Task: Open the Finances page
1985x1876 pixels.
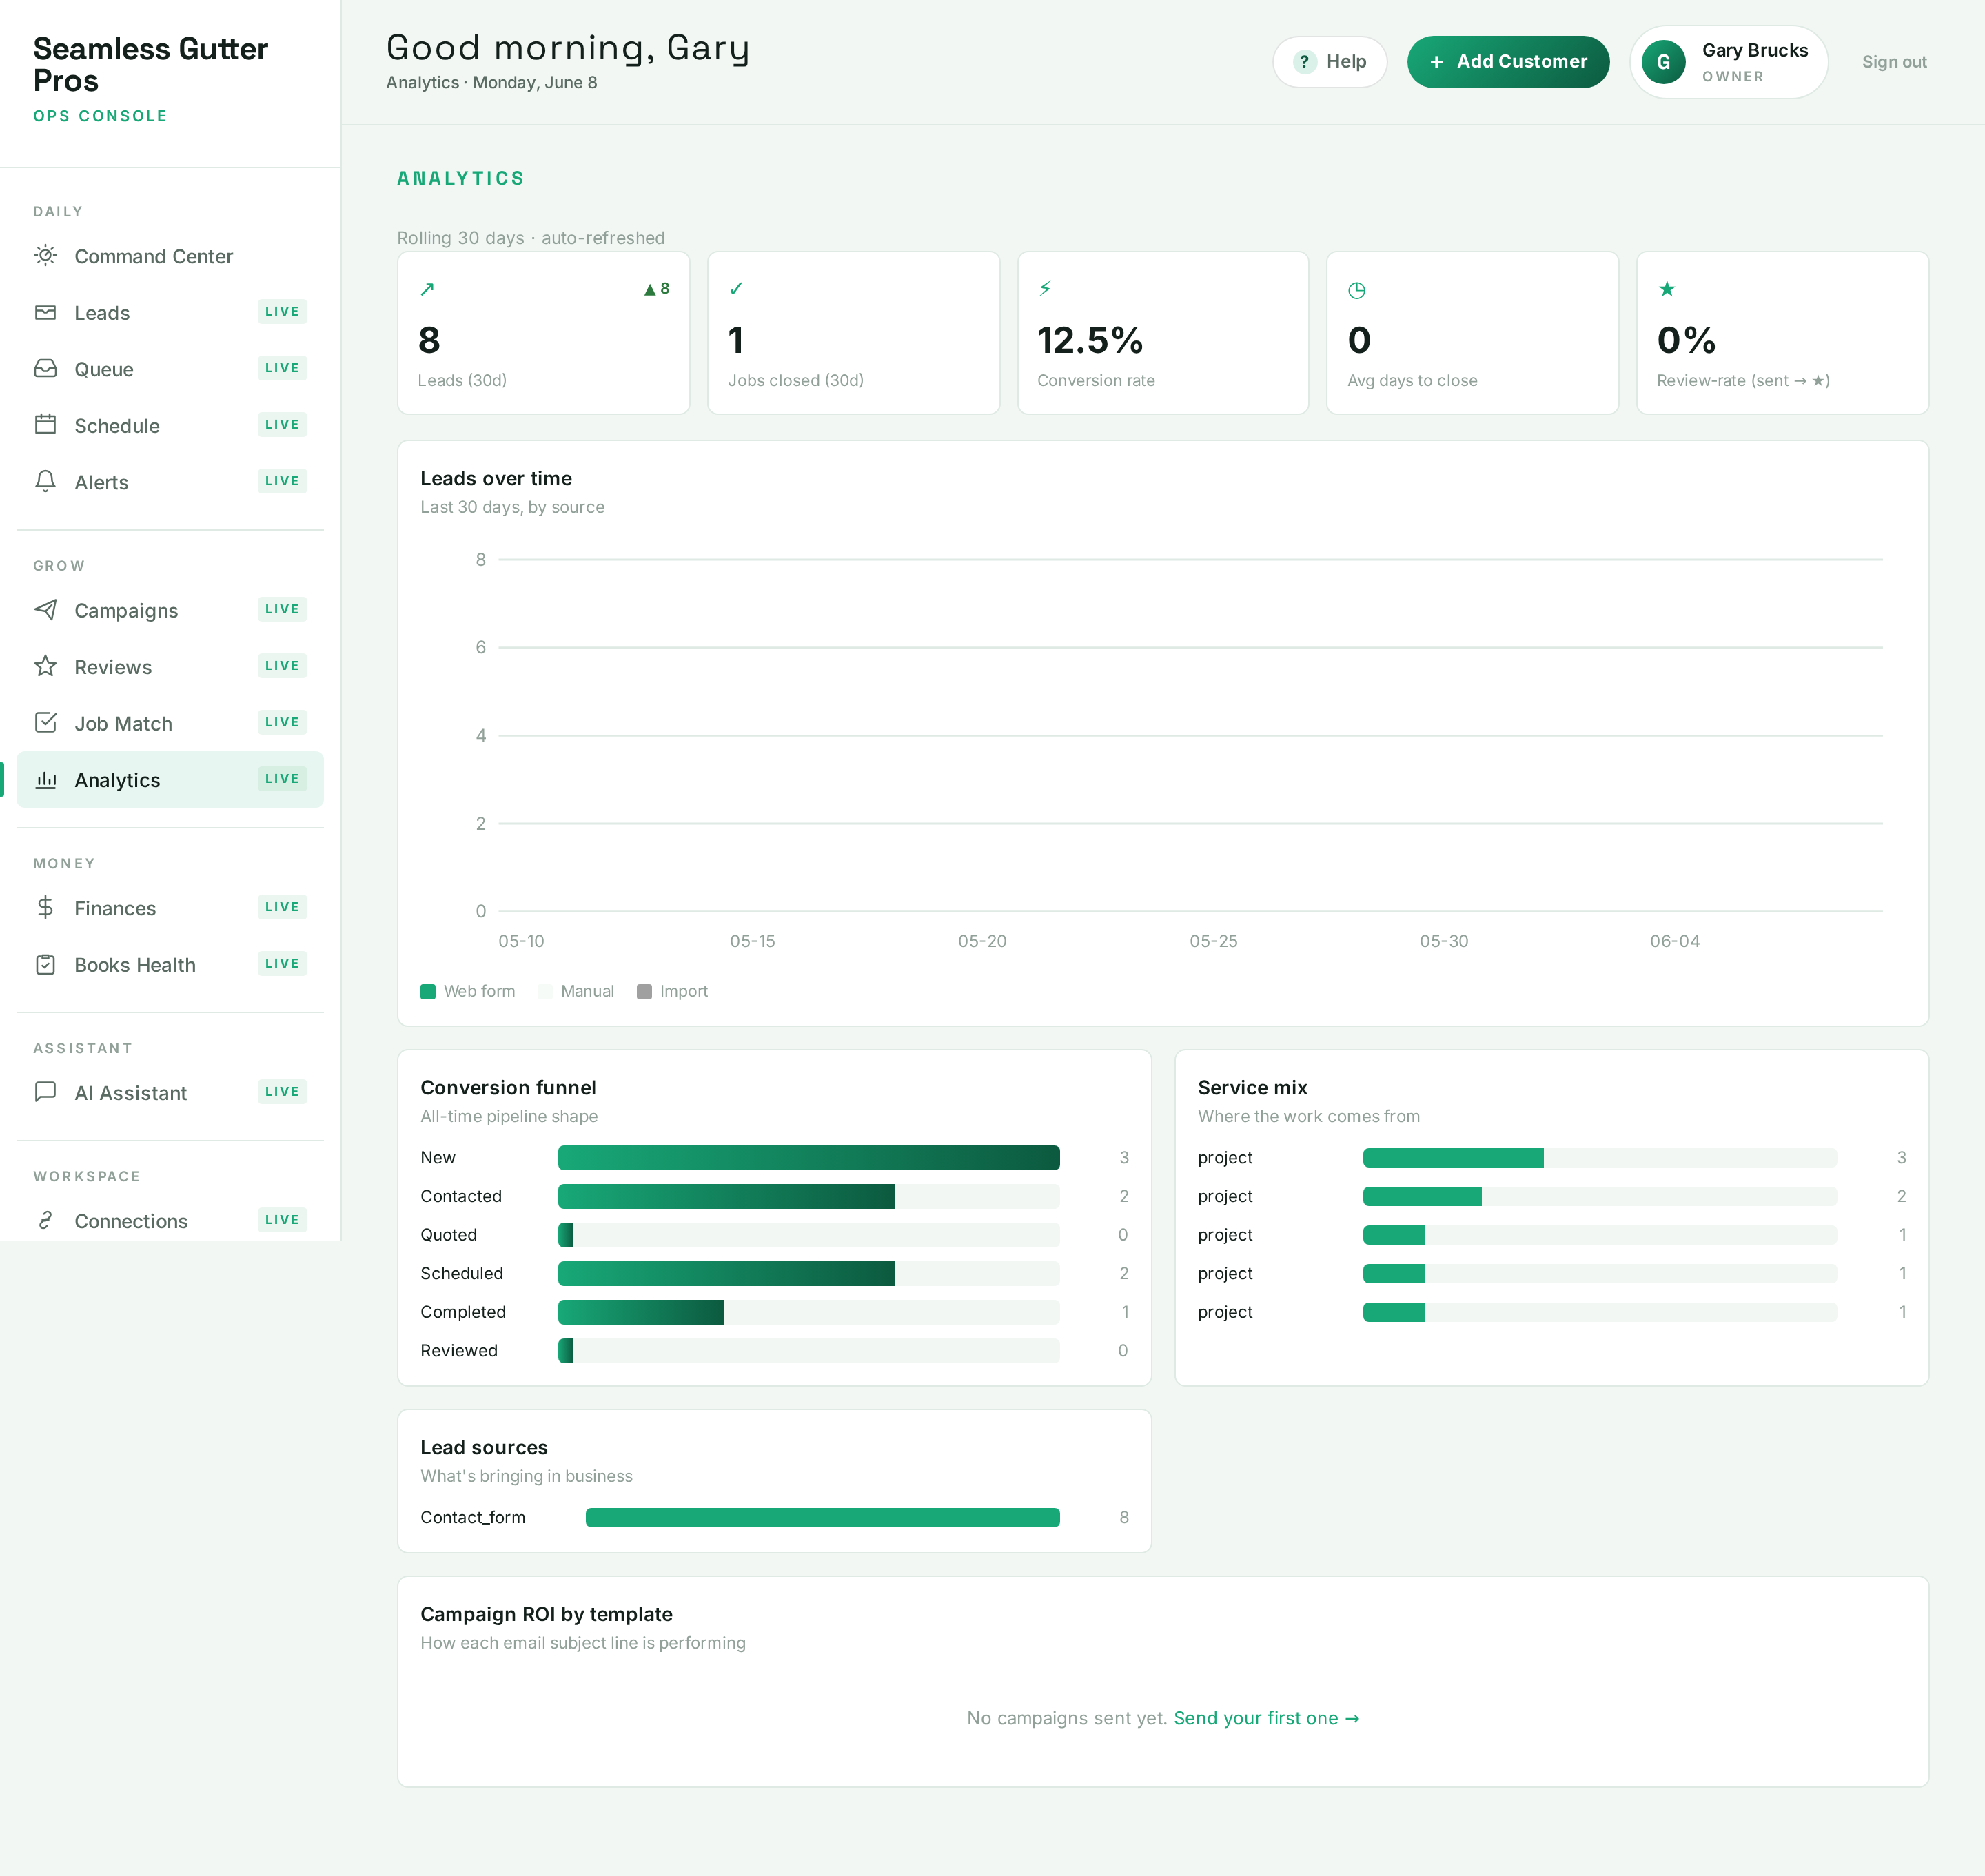Action: [170, 908]
